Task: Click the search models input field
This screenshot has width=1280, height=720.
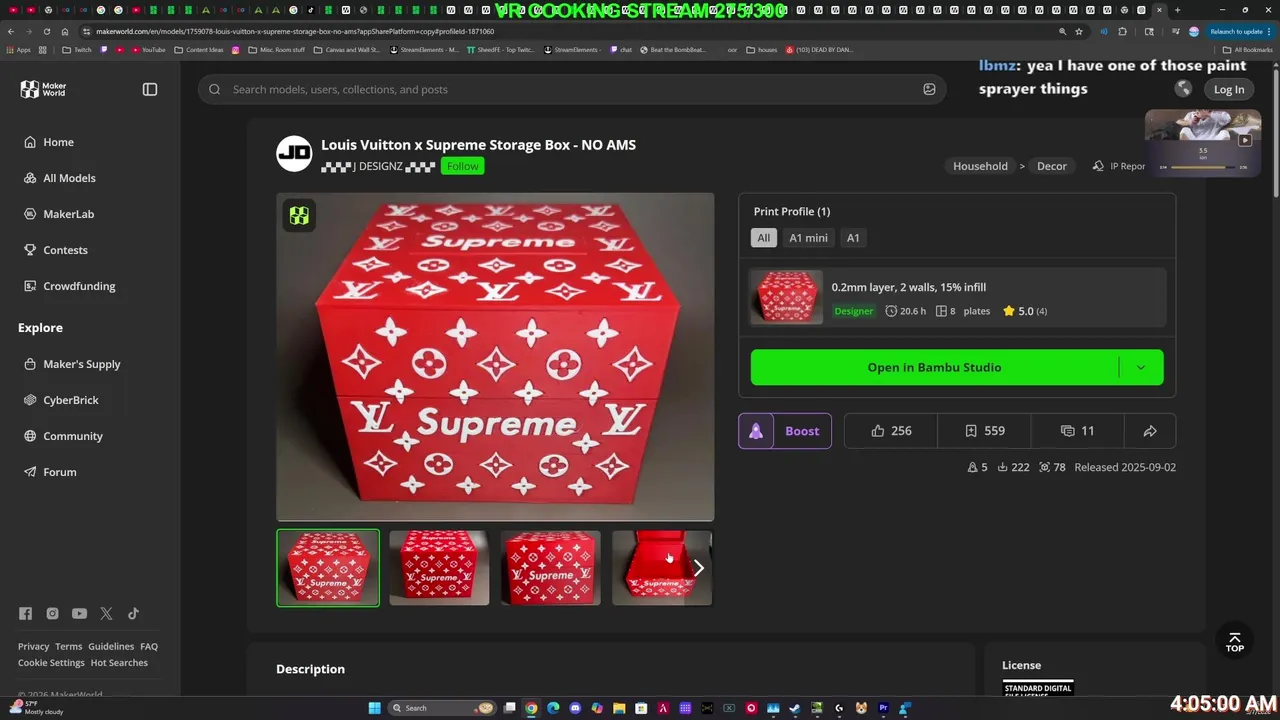Action: click(x=573, y=89)
